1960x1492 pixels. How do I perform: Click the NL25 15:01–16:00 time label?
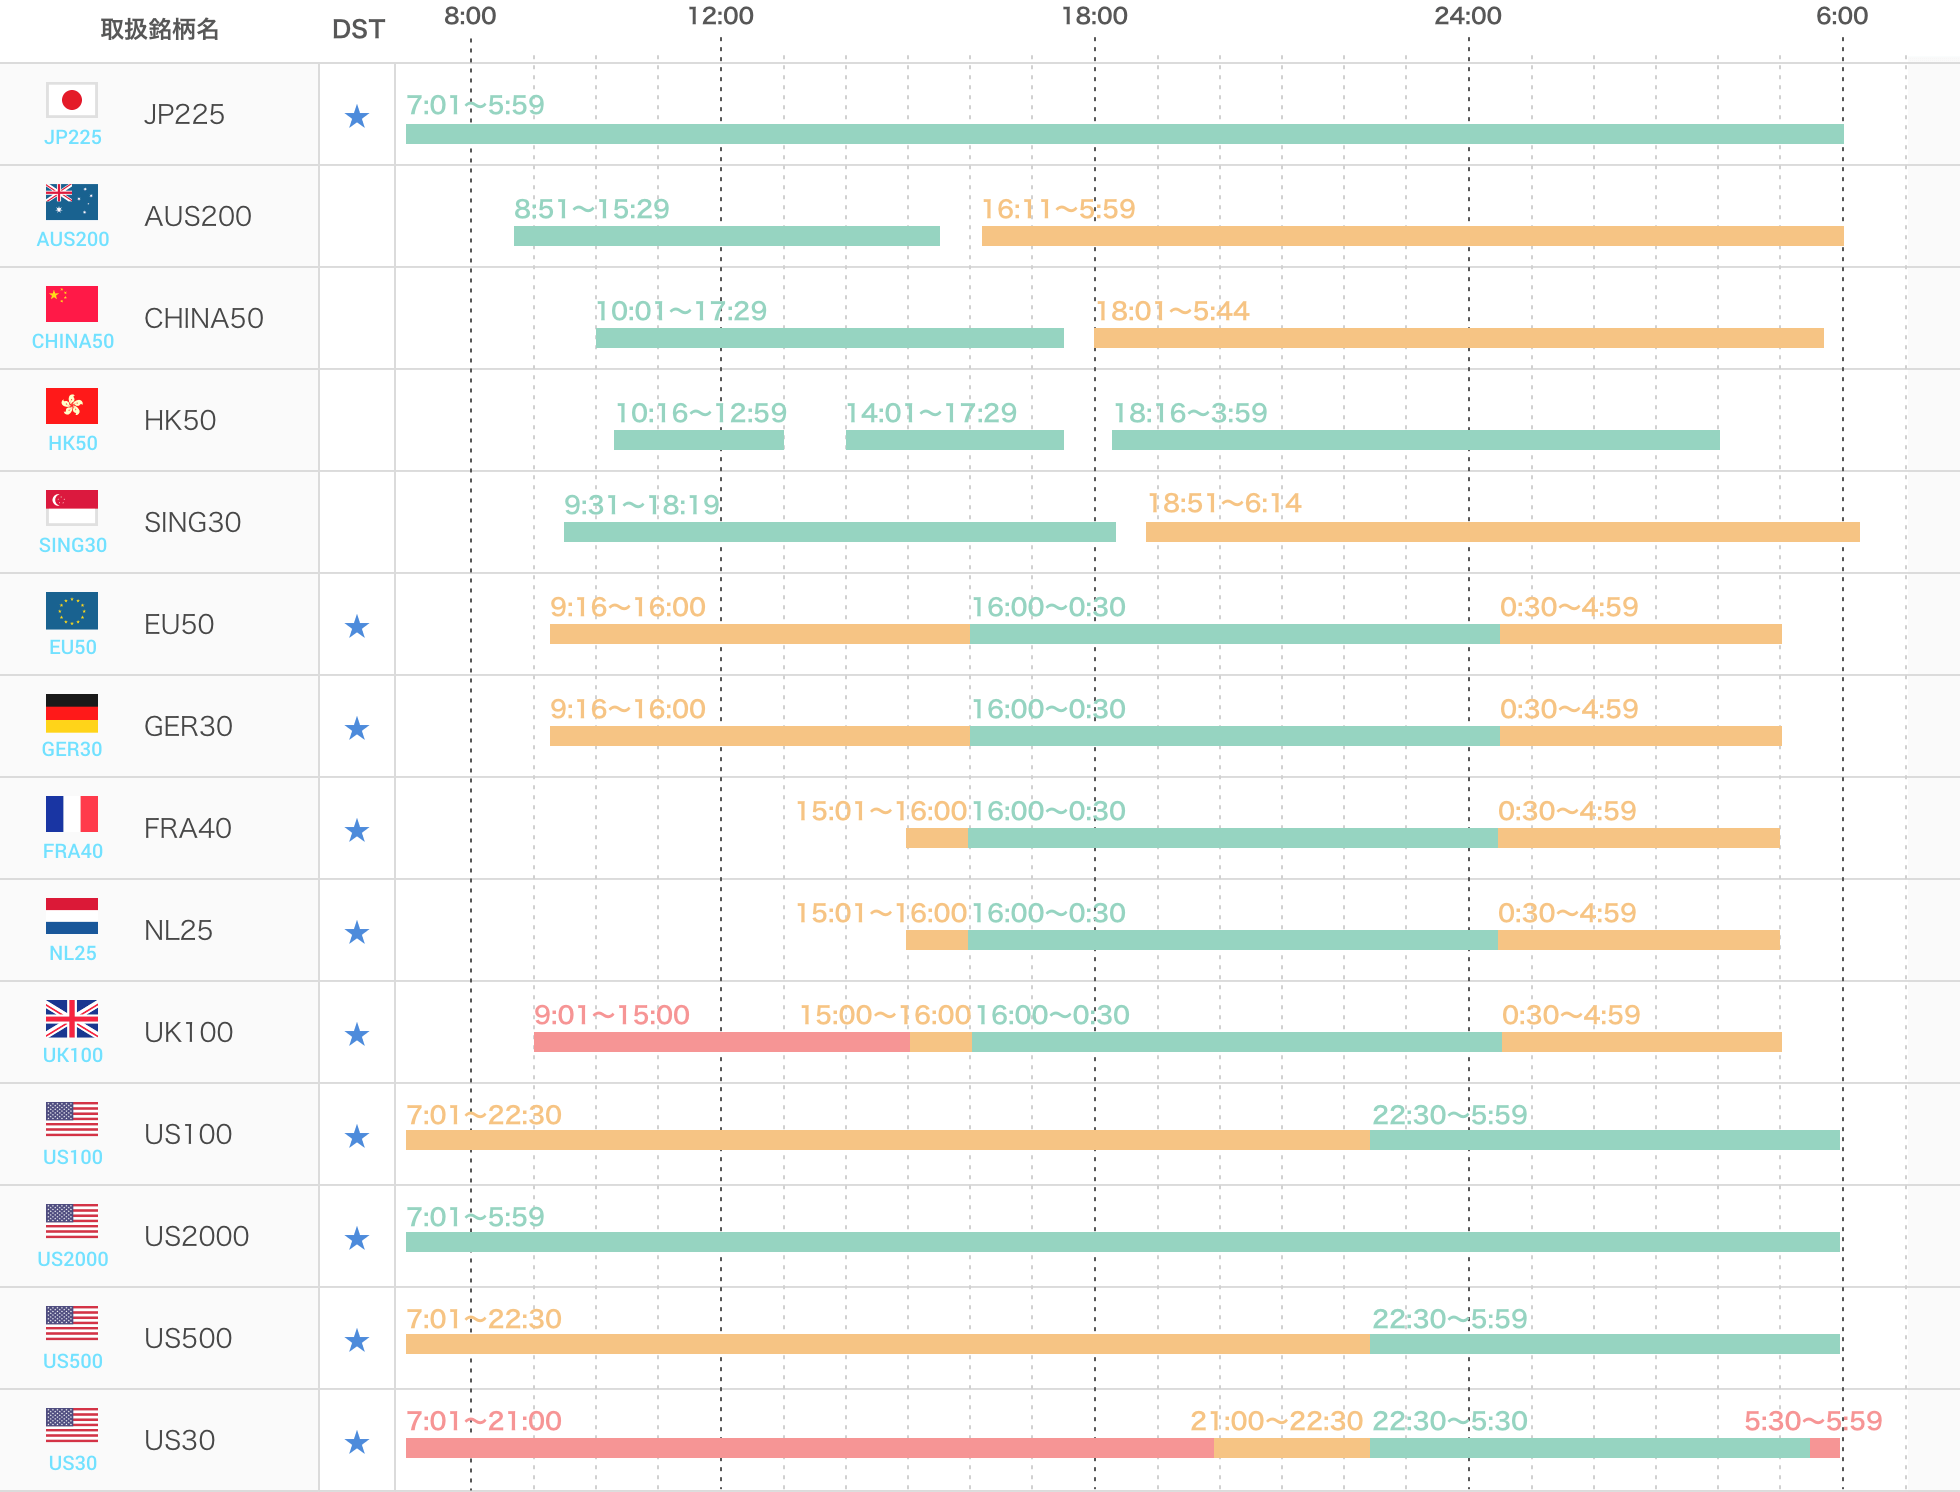(882, 913)
